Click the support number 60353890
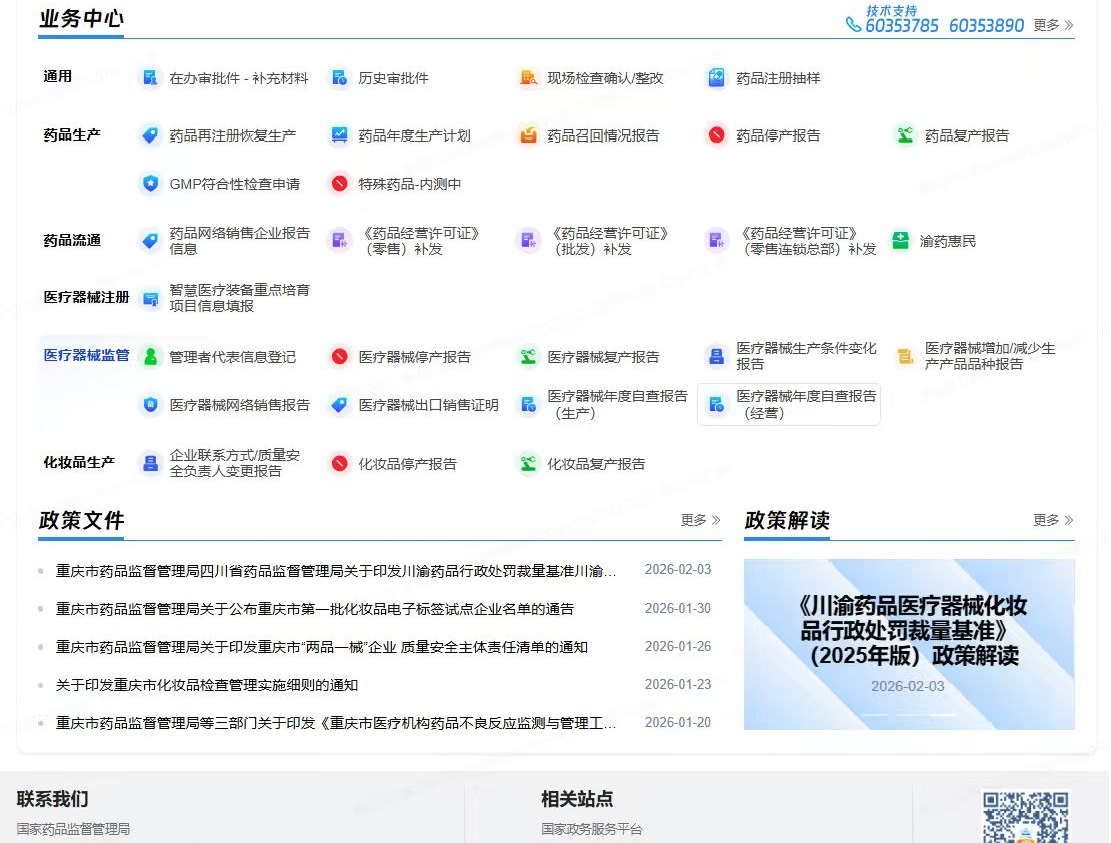The width and height of the screenshot is (1111, 843). click(x=986, y=26)
